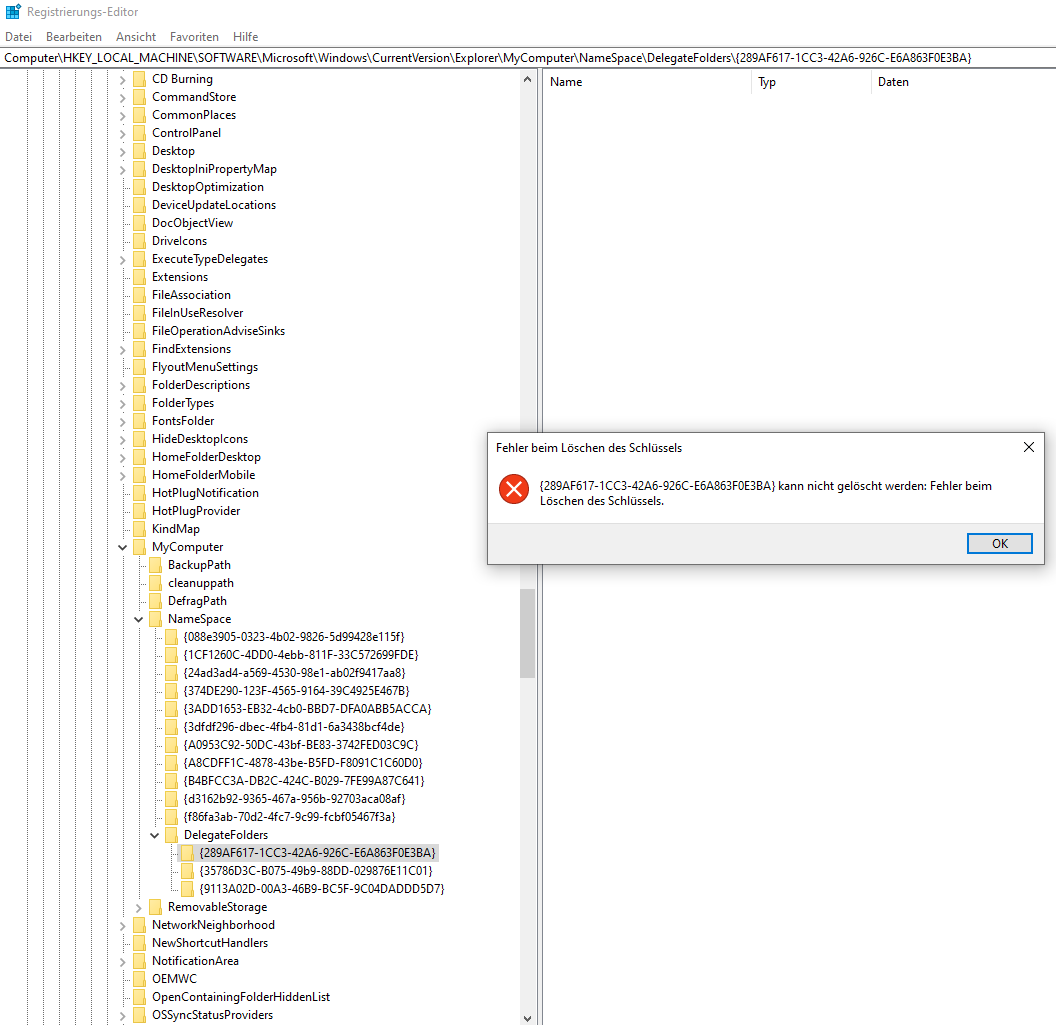Collapse the NameSpace tree node

tap(138, 618)
